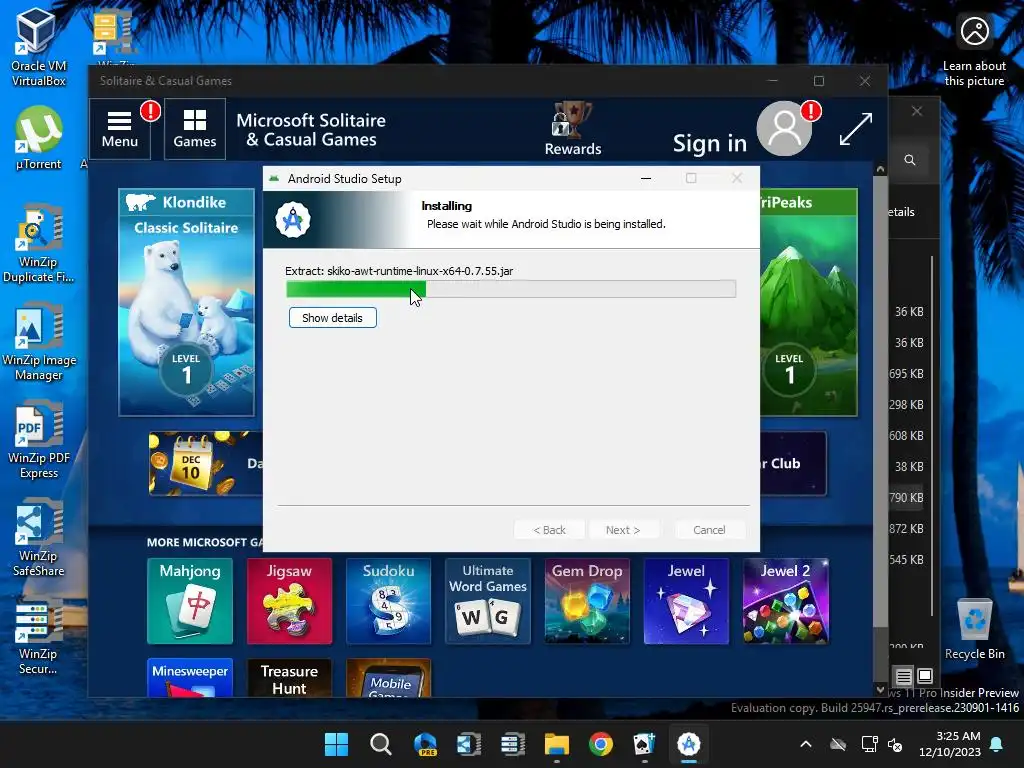Open WinZip Image Manager desktop shortcut

39,342
